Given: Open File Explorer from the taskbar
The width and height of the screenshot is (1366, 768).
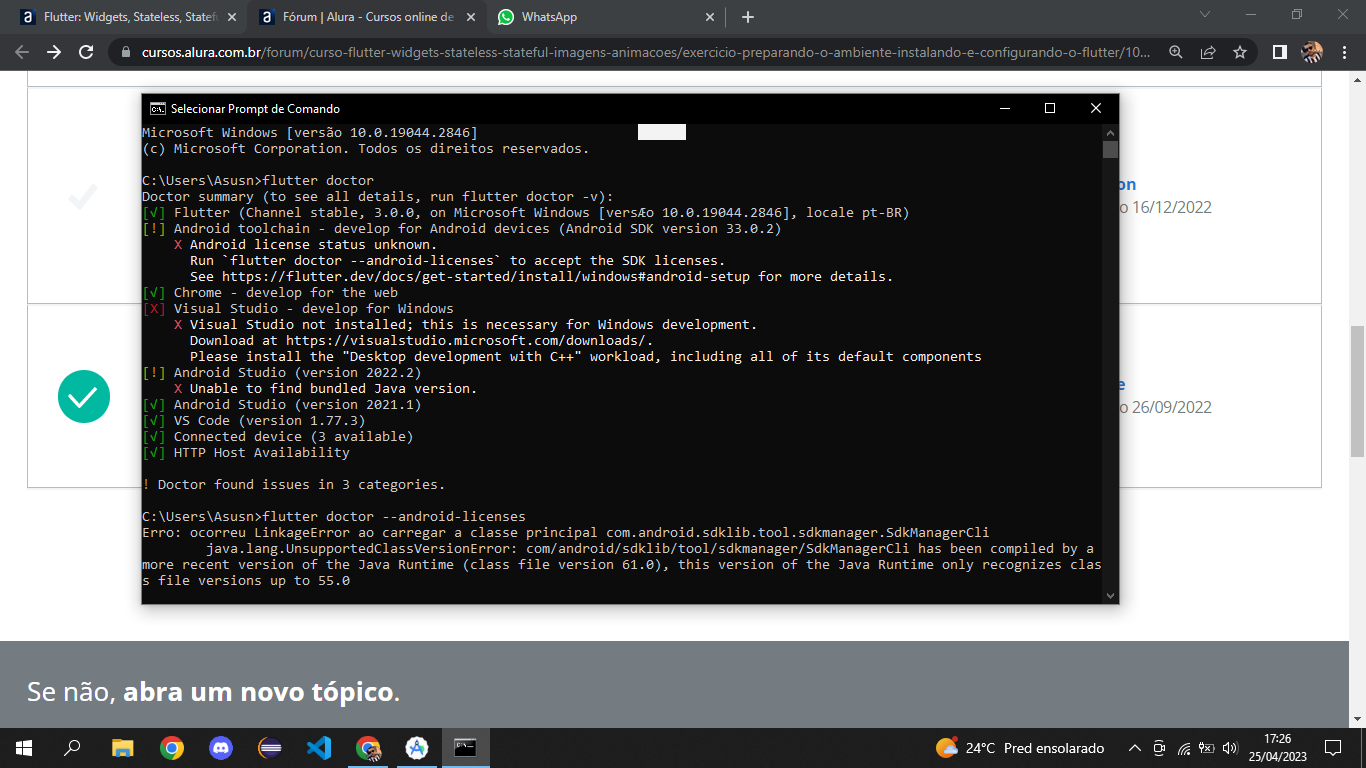Looking at the screenshot, I should point(122,748).
